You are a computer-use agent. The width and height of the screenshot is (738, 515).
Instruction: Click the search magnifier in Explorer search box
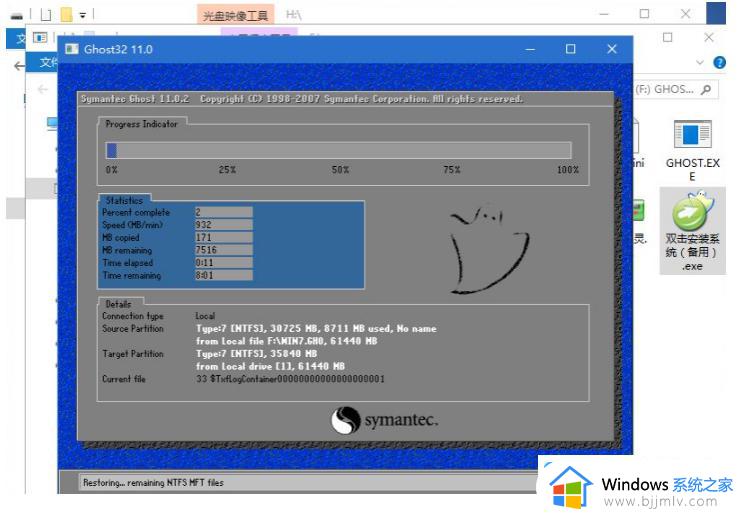[x=706, y=89]
